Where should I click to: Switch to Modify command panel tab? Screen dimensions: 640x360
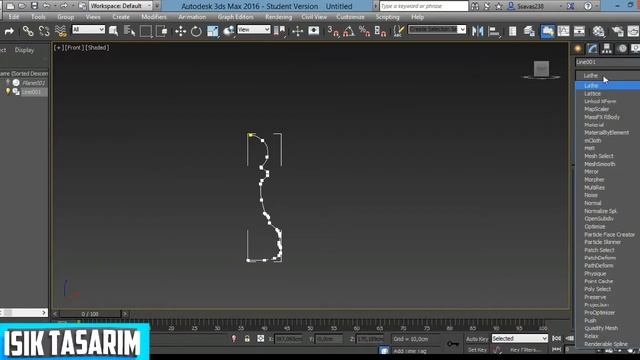pyautogui.click(x=592, y=49)
